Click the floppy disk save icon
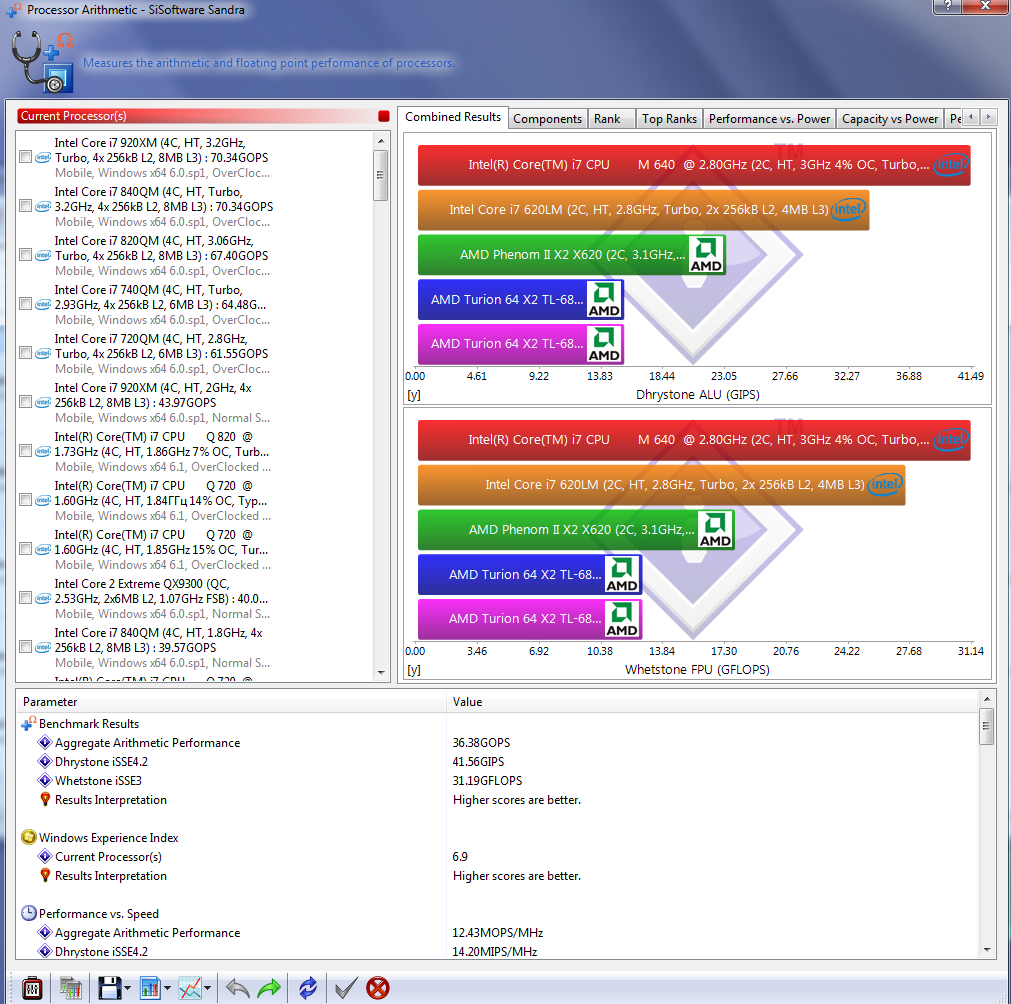The image size is (1011, 1004). [x=109, y=987]
